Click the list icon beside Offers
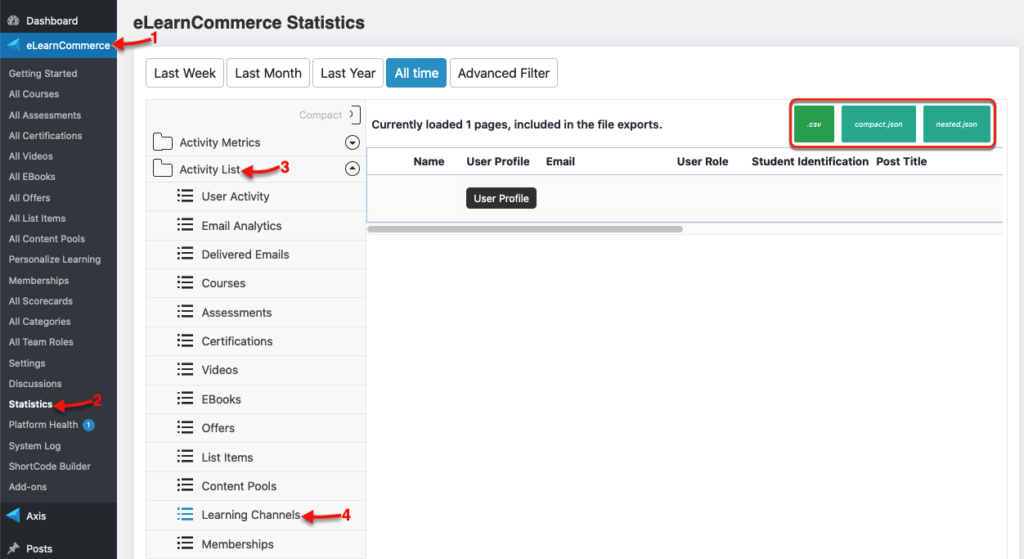The image size is (1024, 559). [x=185, y=427]
